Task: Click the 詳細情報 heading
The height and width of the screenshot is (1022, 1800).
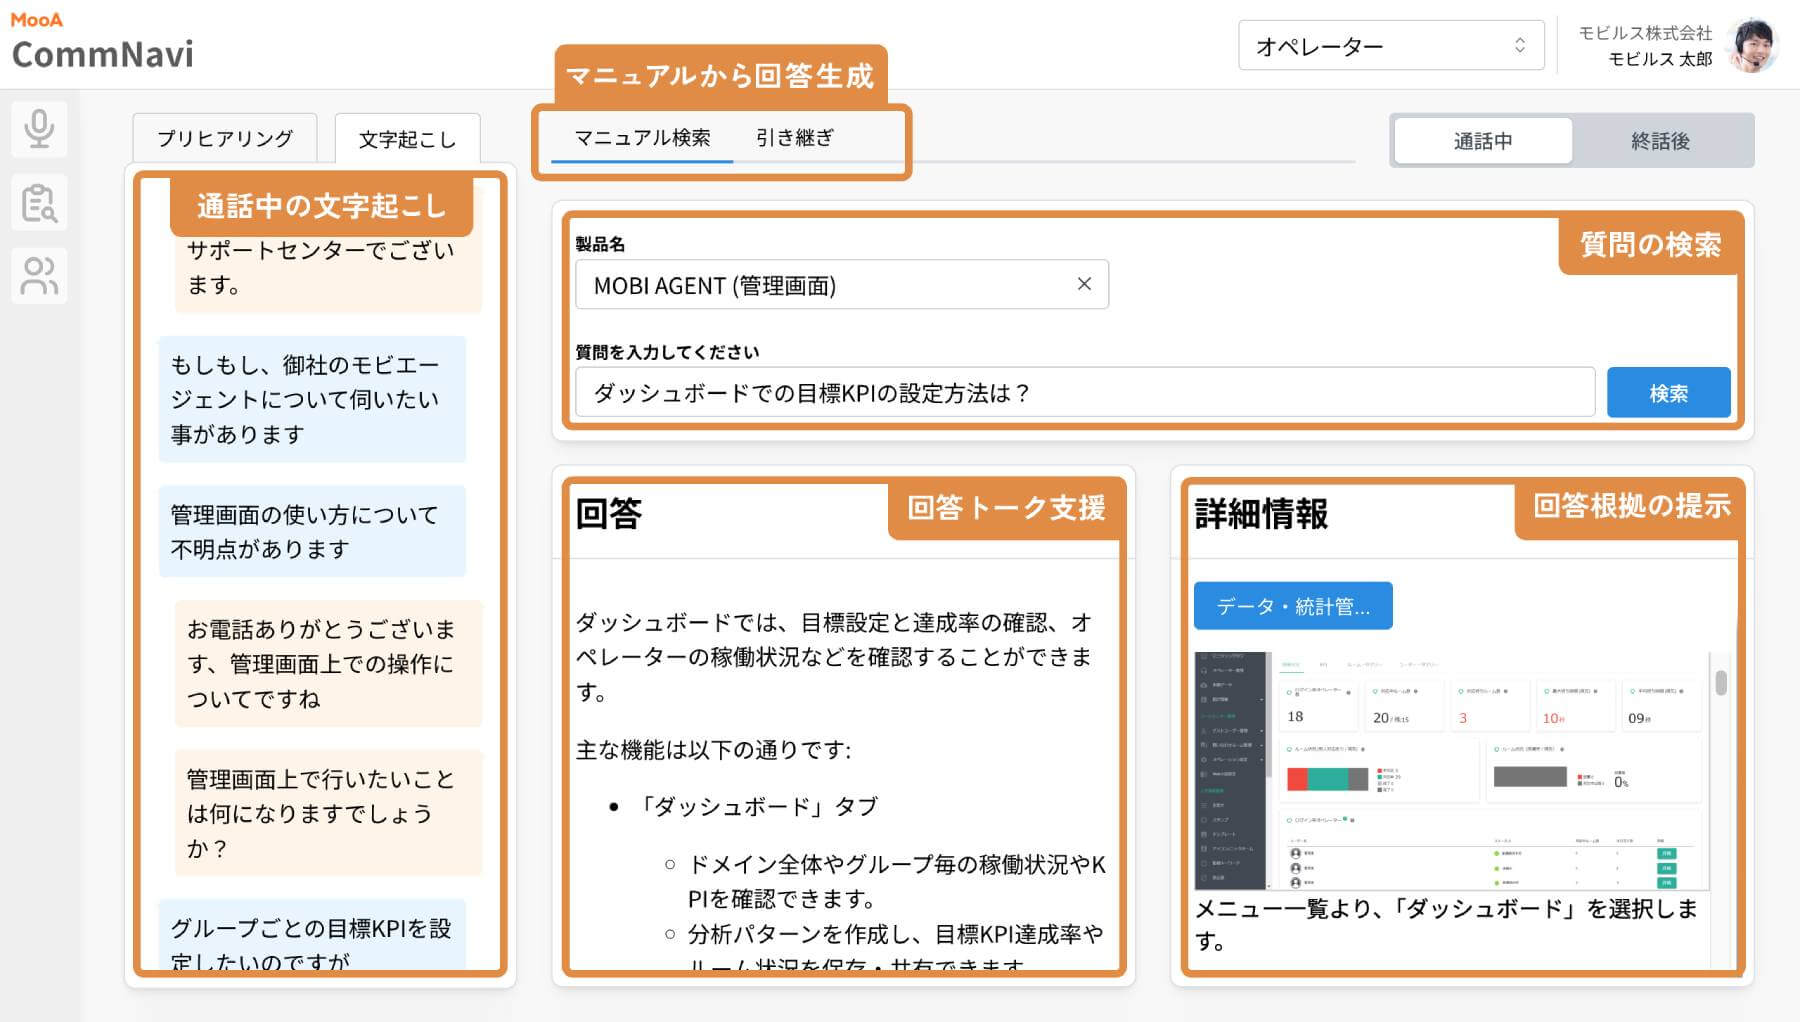Action: click(1261, 513)
